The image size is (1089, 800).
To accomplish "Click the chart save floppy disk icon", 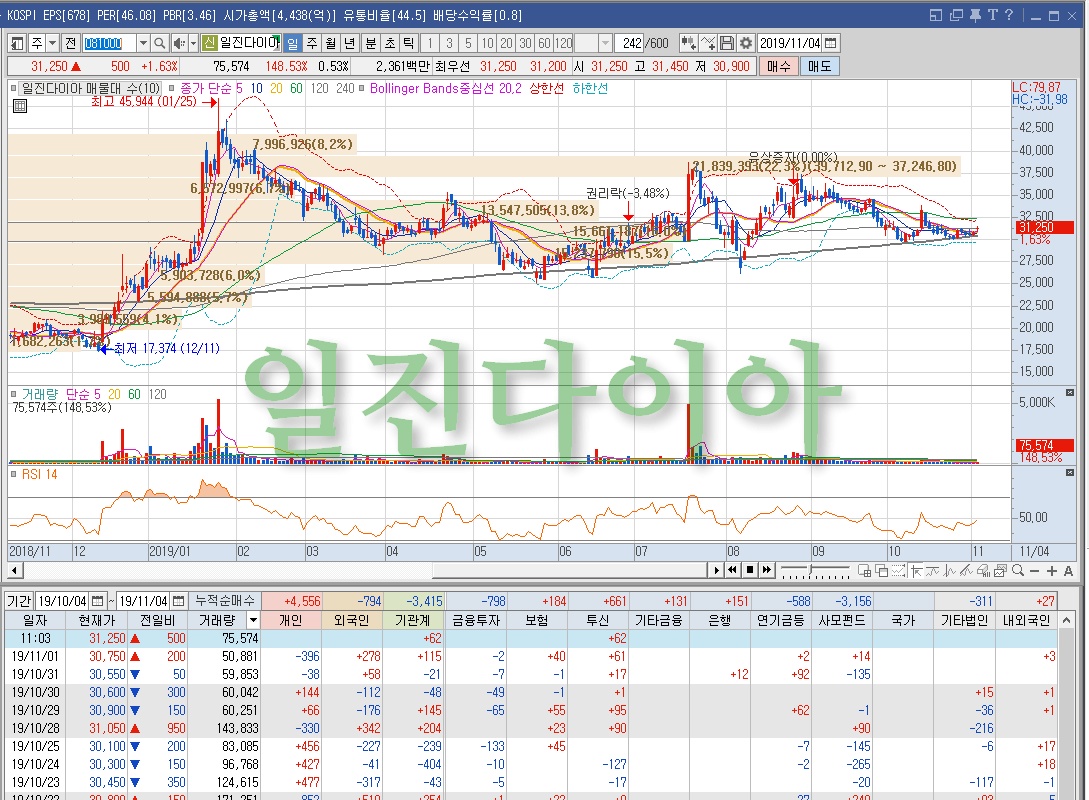I will click(x=726, y=43).
